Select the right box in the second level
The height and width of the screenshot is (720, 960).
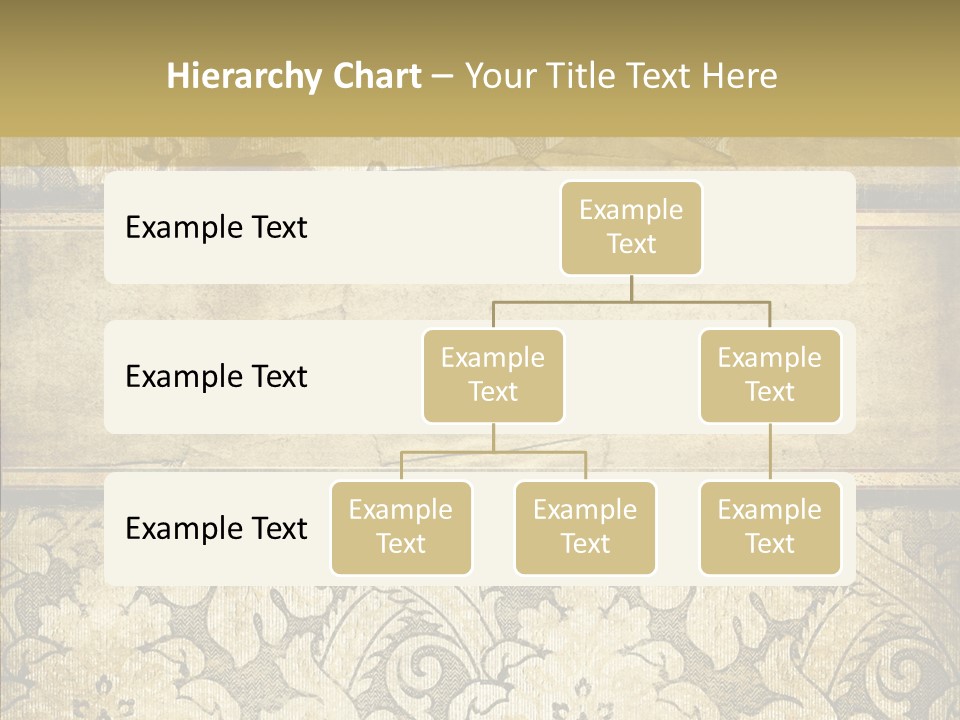pyautogui.click(x=770, y=375)
